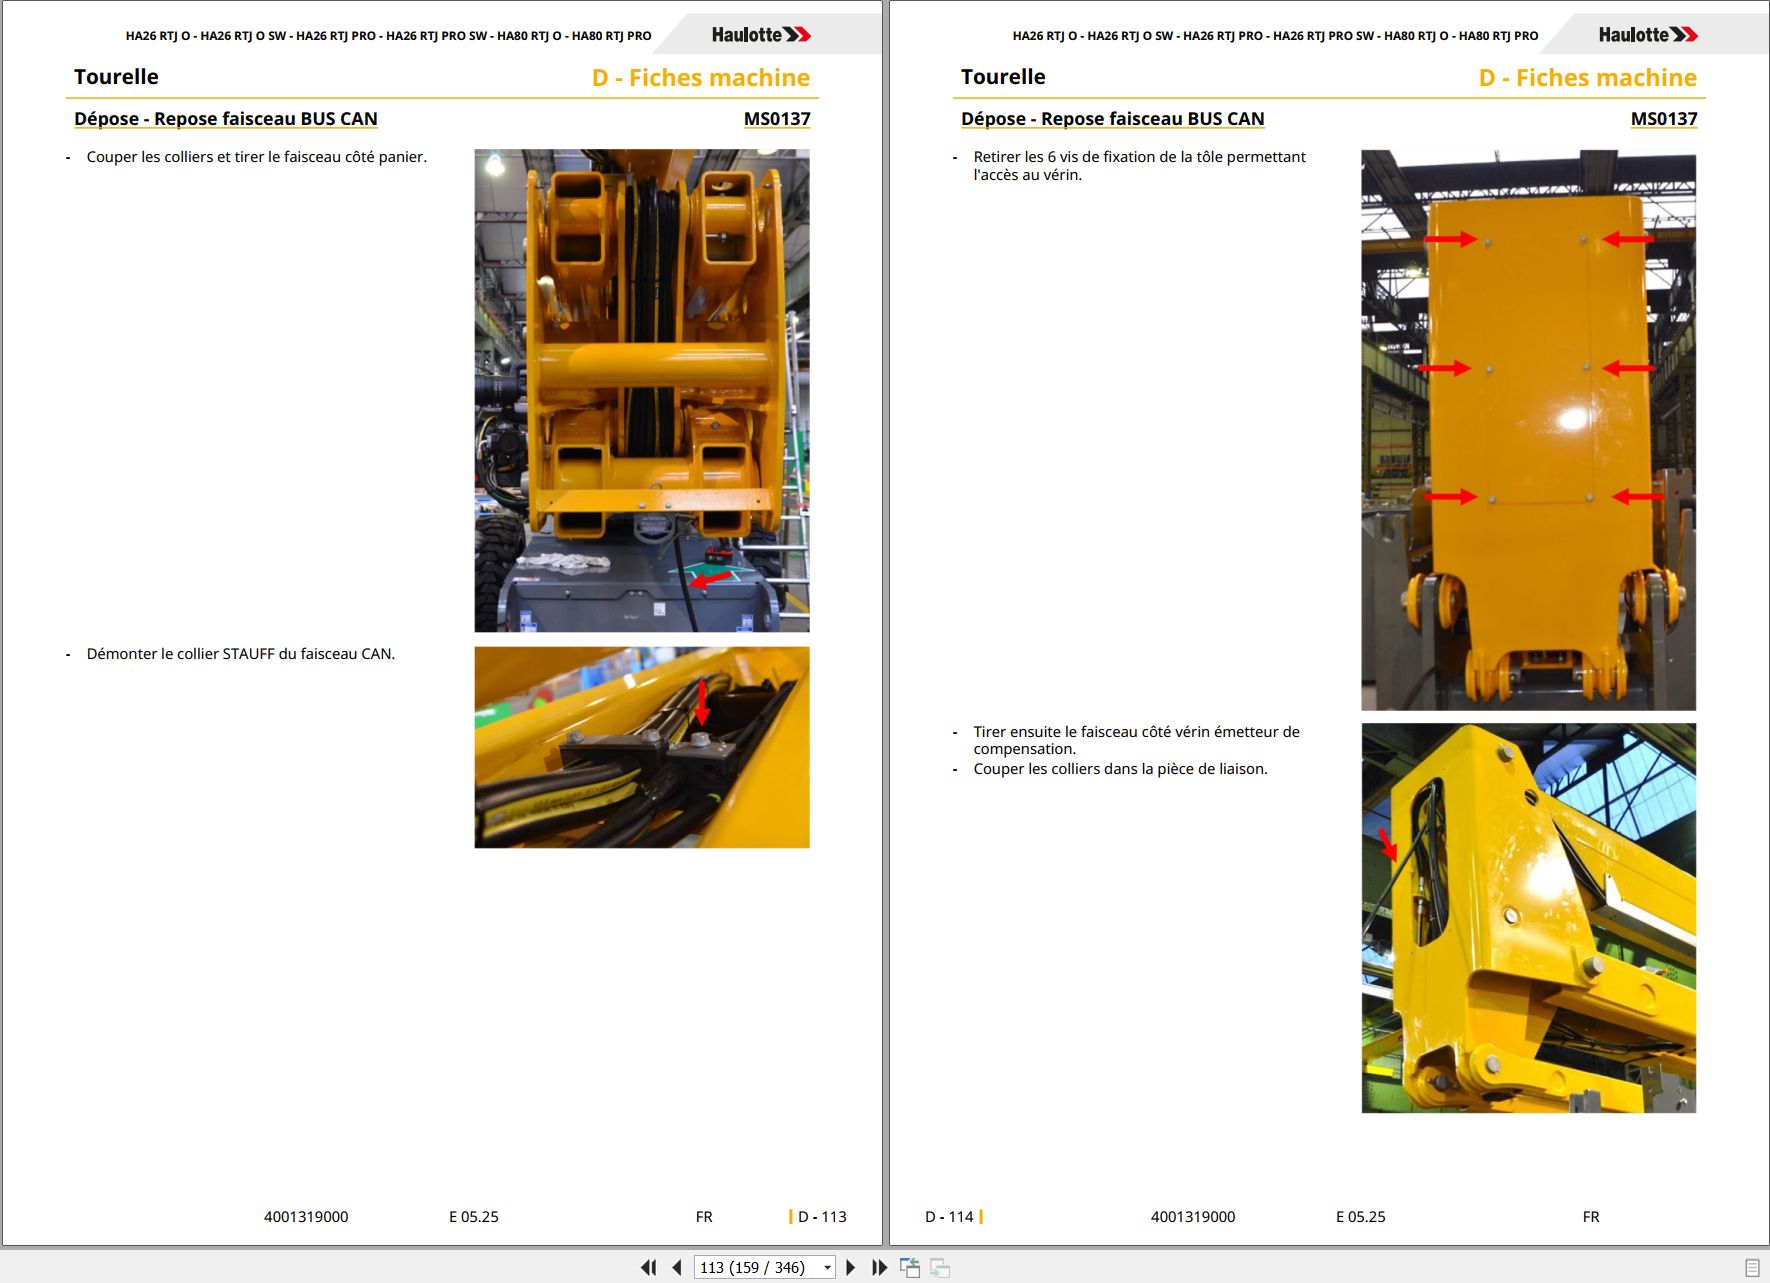The width and height of the screenshot is (1770, 1283).
Task: Select the model list header on left page
Action: (x=388, y=36)
